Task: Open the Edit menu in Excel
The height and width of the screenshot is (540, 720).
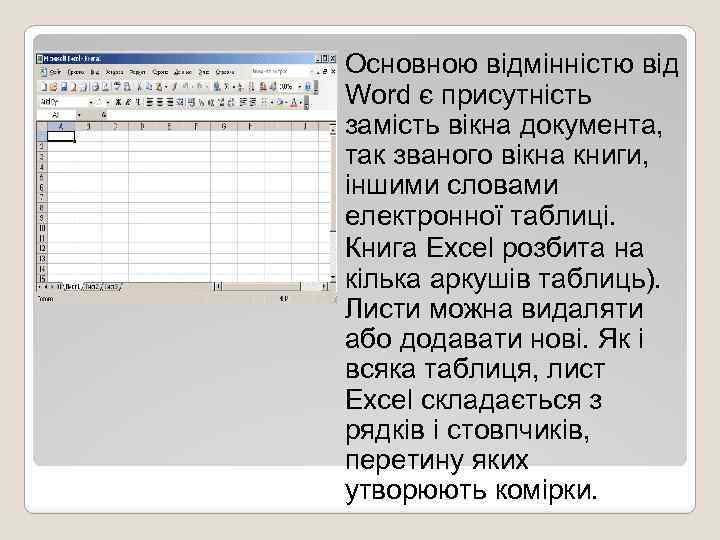Action: tap(76, 72)
